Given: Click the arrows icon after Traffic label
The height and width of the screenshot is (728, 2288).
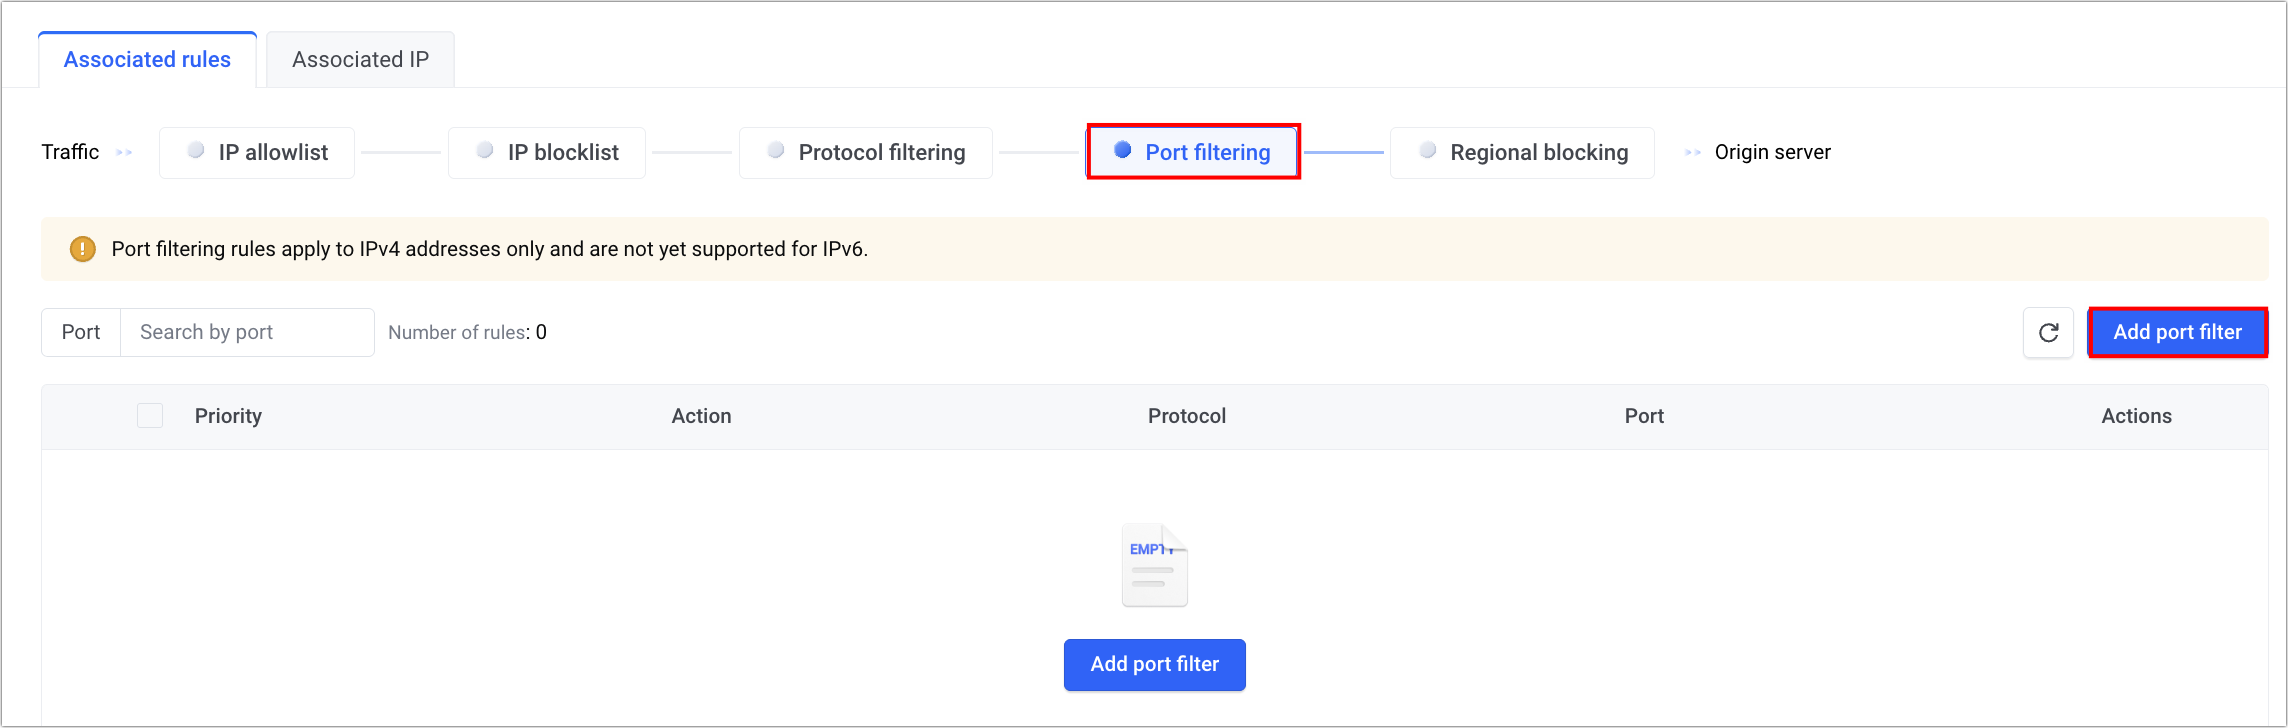Looking at the screenshot, I should click(x=125, y=153).
